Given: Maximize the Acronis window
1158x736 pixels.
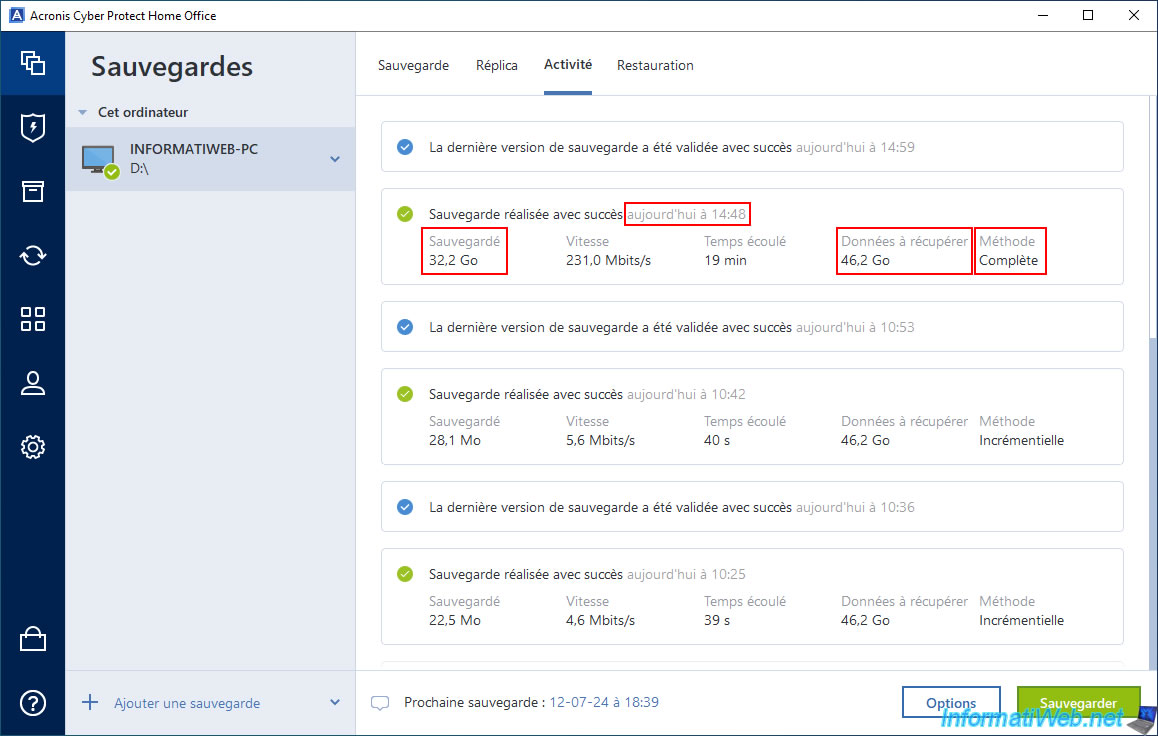Looking at the screenshot, I should coord(1088,16).
